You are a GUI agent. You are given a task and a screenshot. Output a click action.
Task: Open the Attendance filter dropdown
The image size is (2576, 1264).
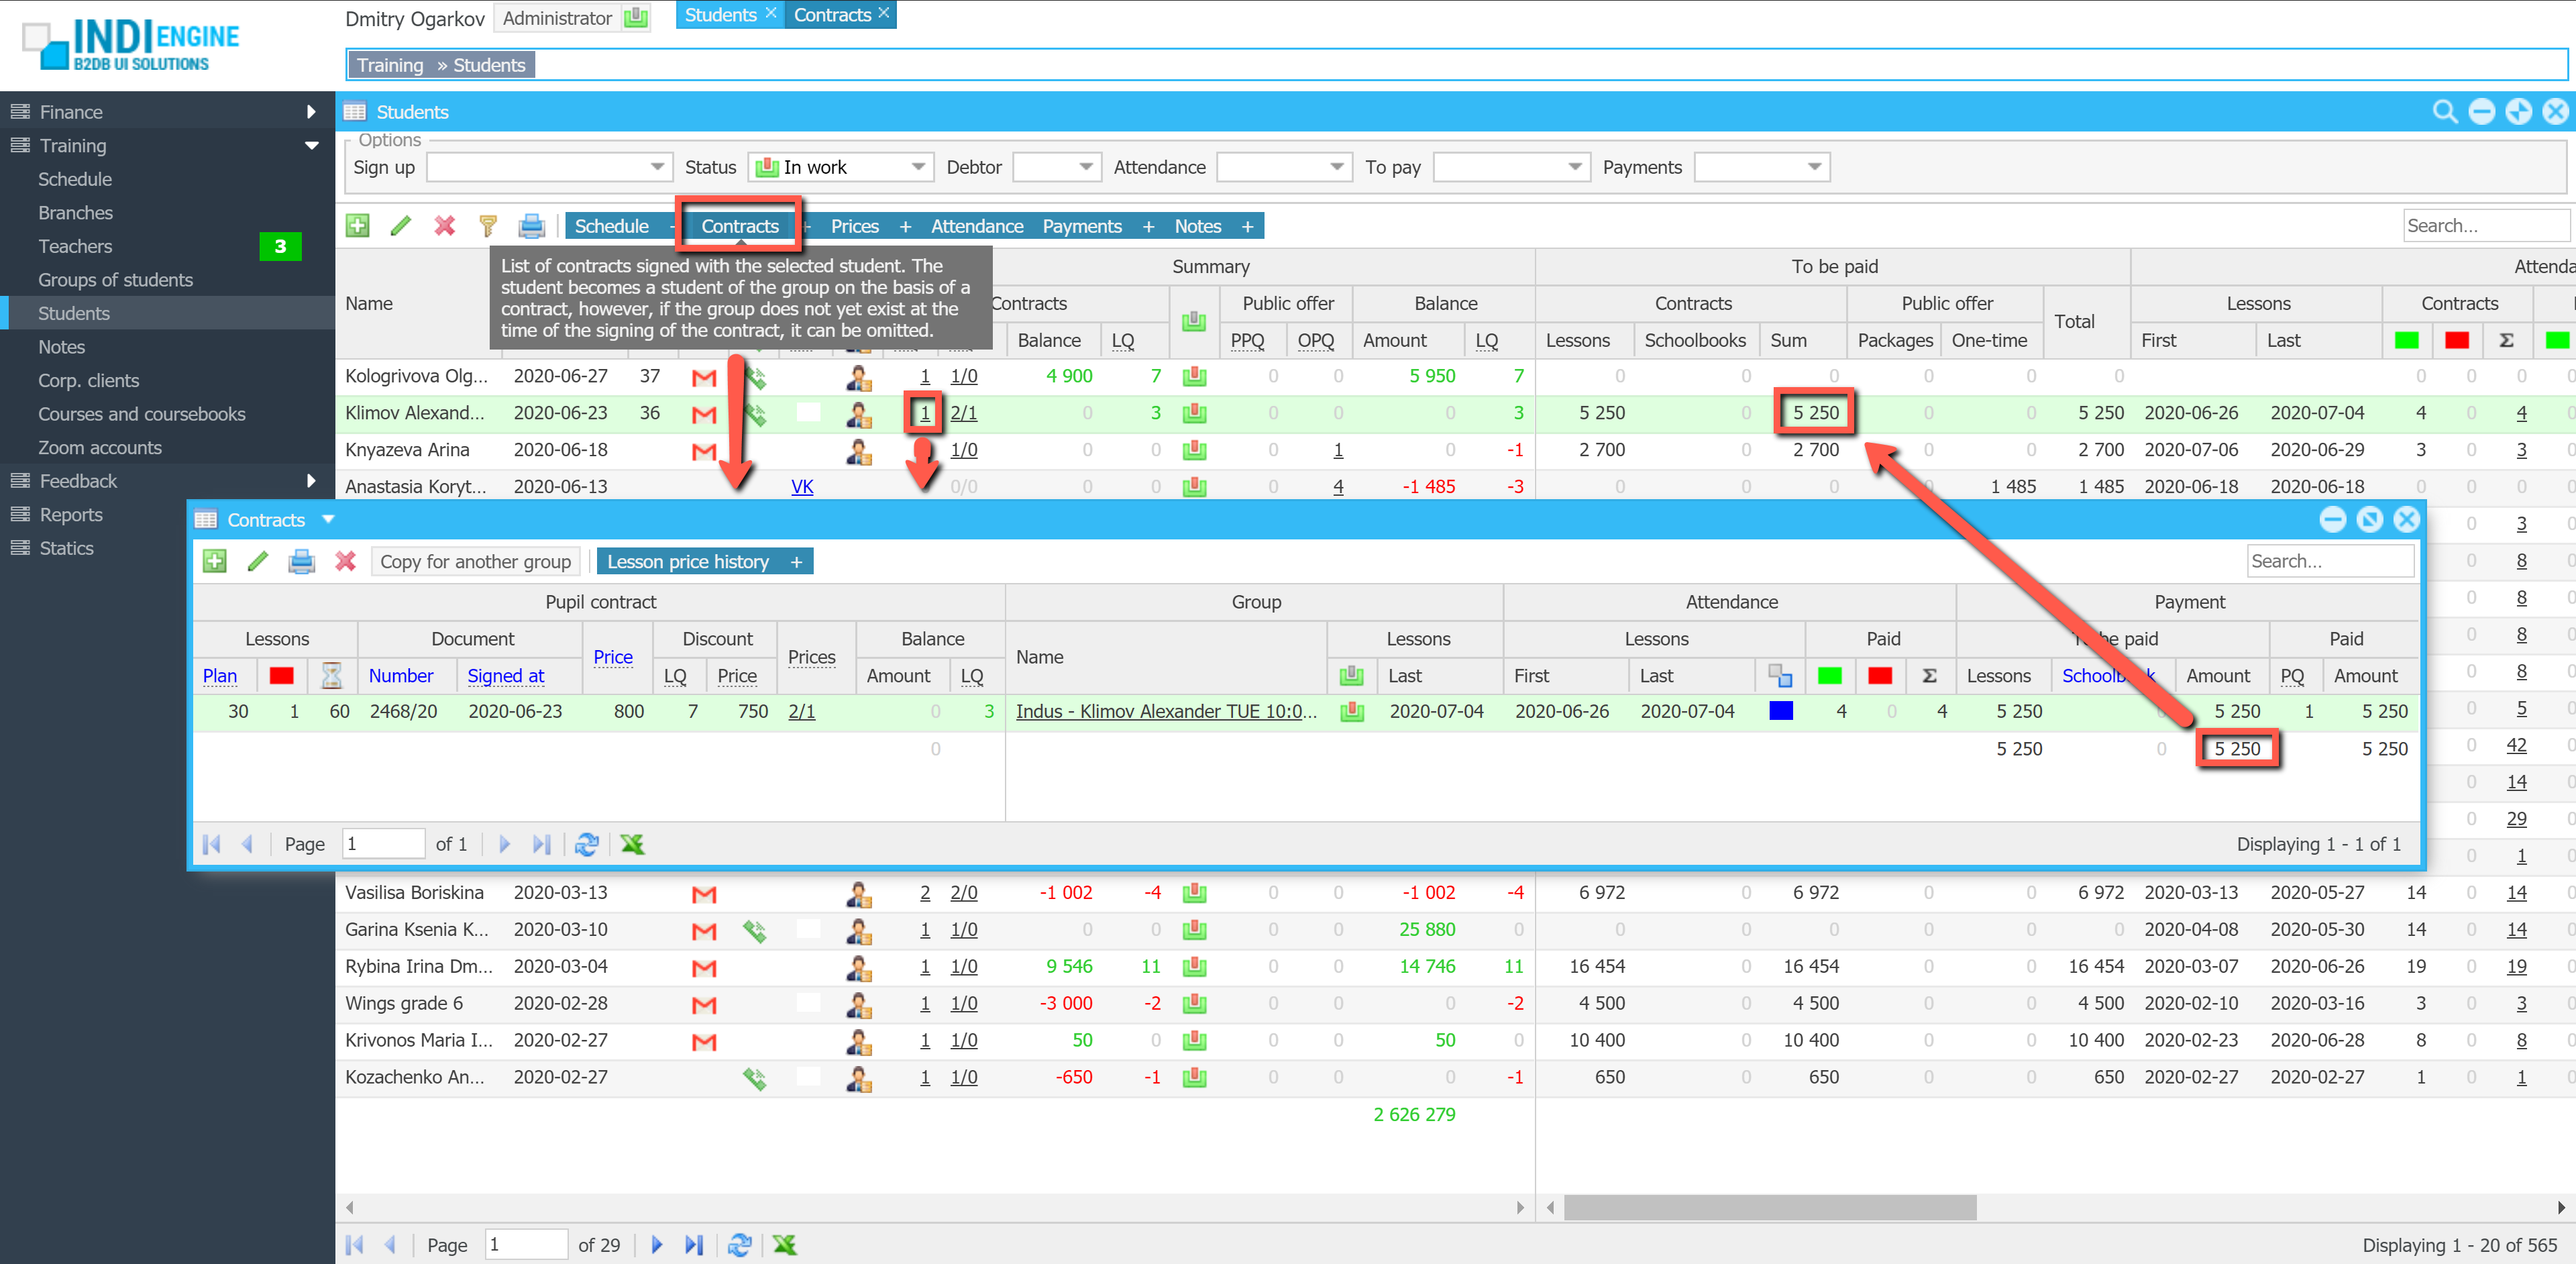tap(1336, 167)
